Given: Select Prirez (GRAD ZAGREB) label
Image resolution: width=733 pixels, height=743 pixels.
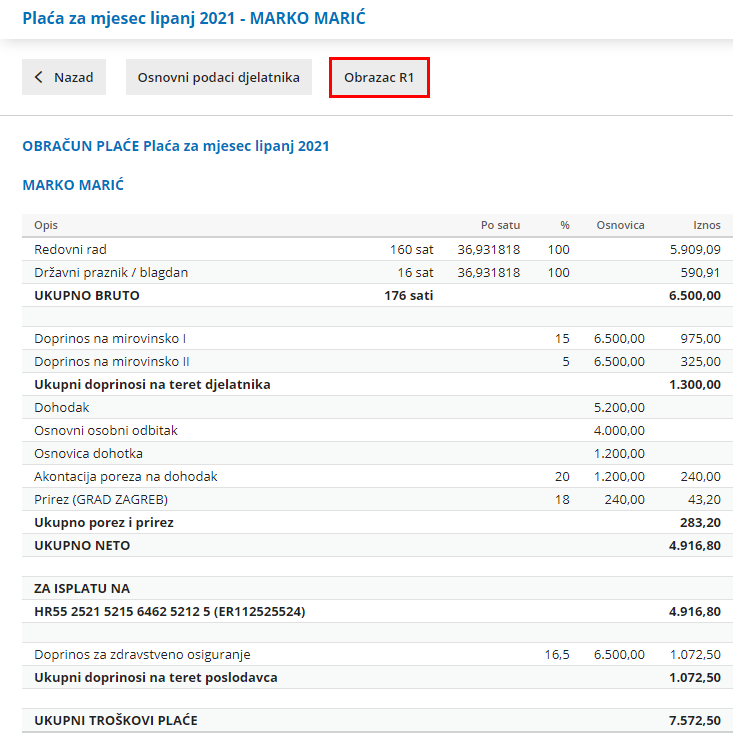Looking at the screenshot, I should [101, 499].
